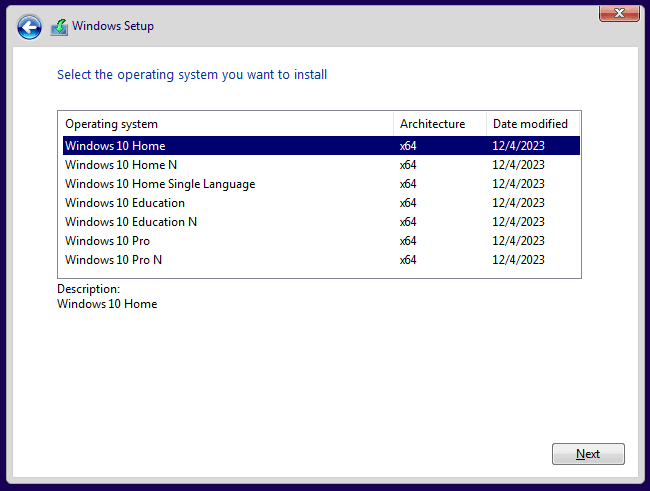
Task: Click the Windows Setup title text
Action: point(113,26)
